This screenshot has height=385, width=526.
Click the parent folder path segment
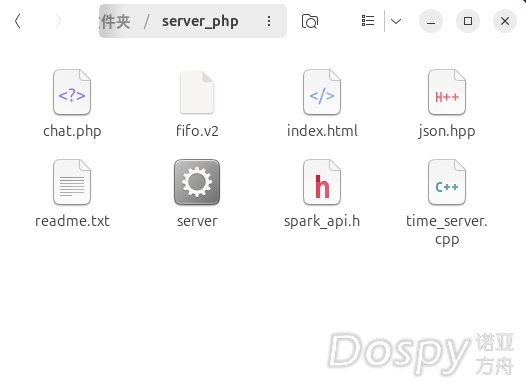(116, 21)
